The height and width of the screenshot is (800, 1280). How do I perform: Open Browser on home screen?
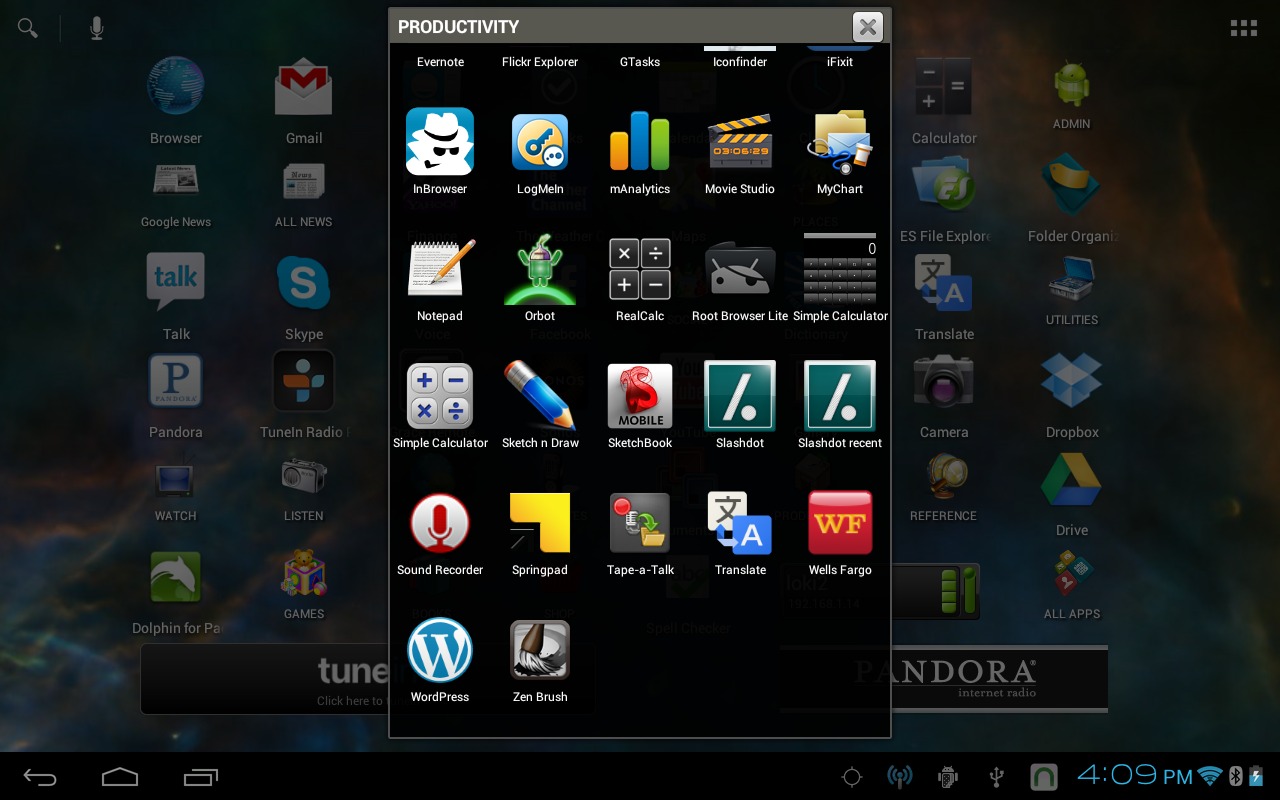(x=176, y=101)
